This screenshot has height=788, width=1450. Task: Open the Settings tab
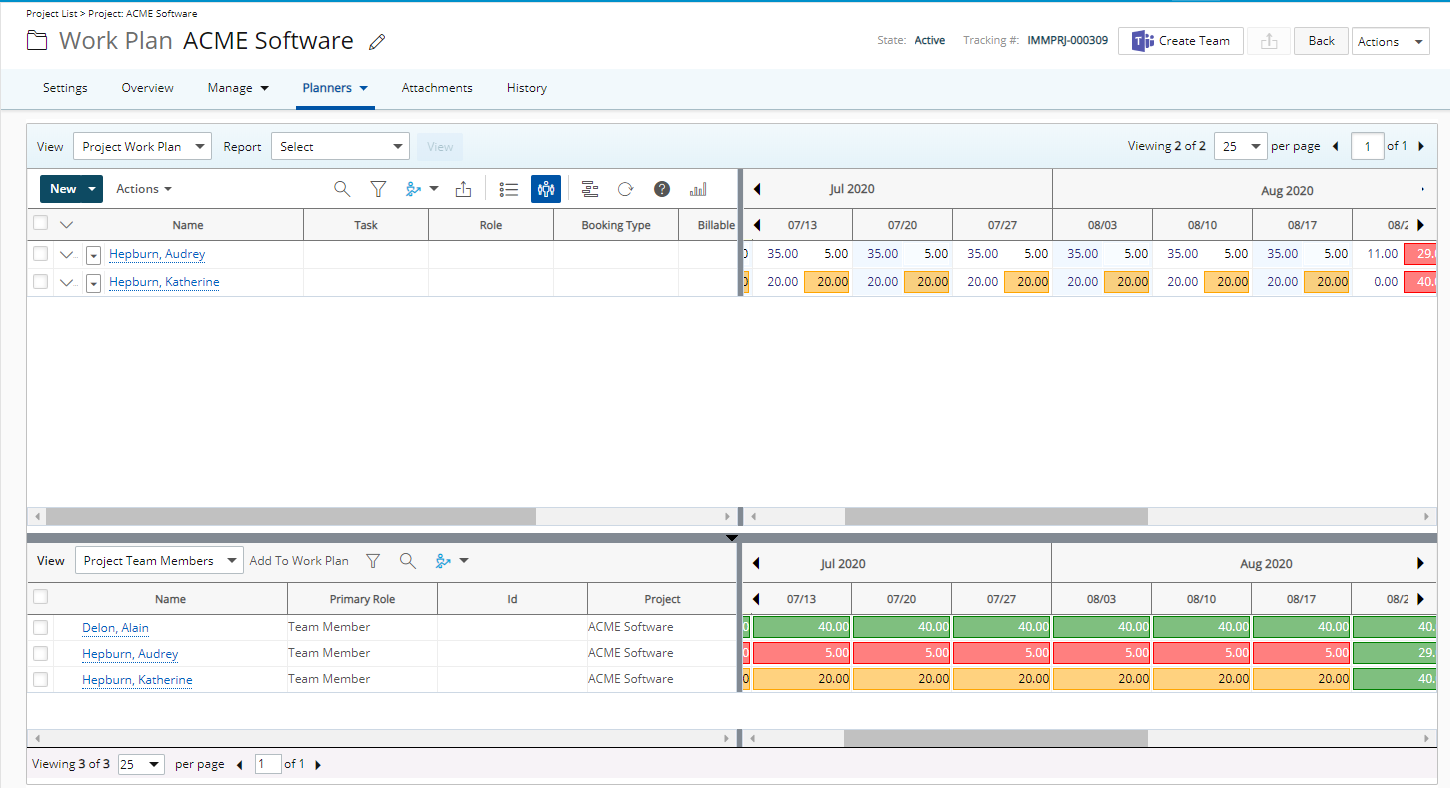point(65,88)
